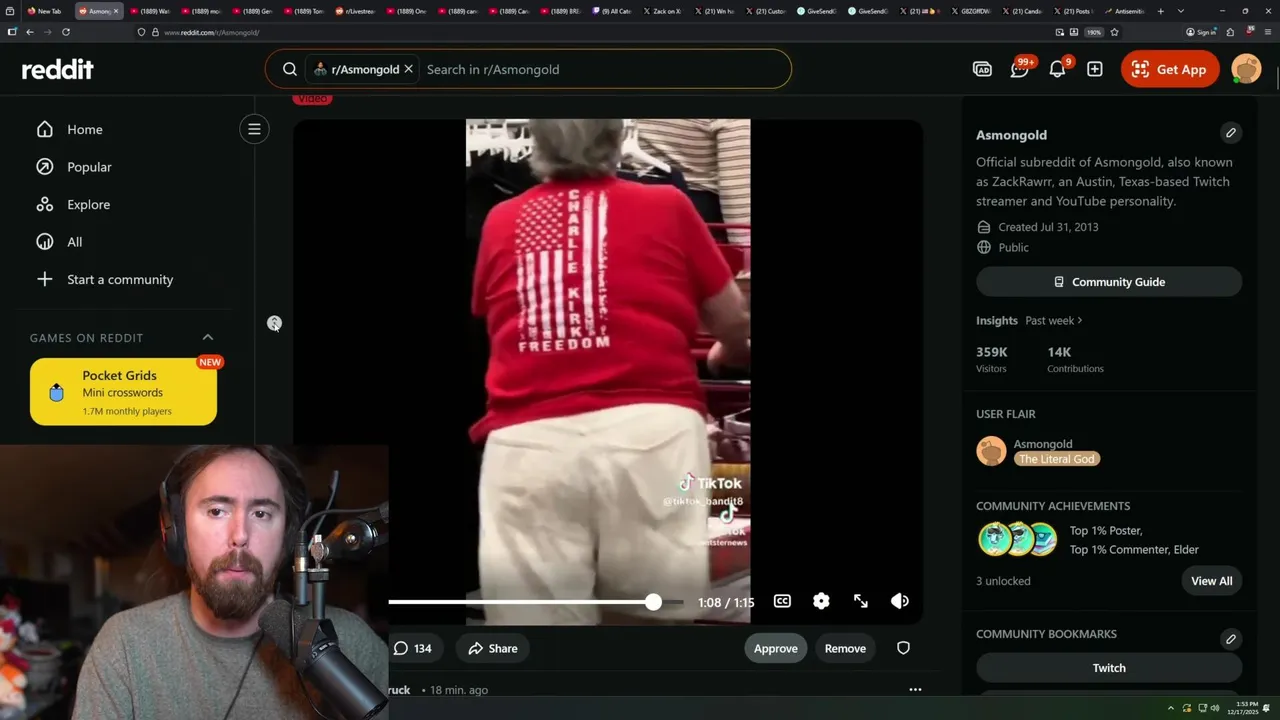1280x720 pixels.
Task: Reload the current page
Action: pyautogui.click(x=66, y=32)
